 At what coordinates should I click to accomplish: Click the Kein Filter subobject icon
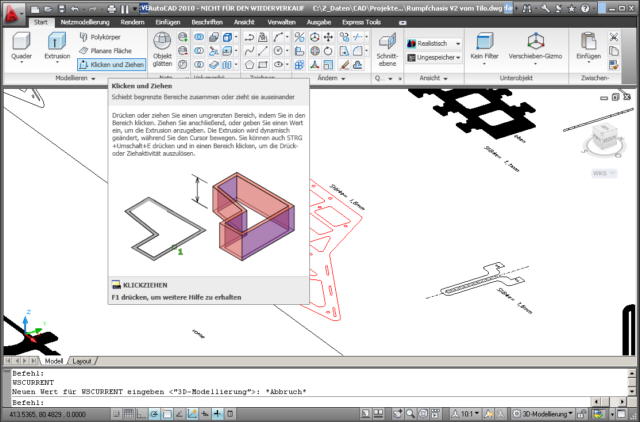click(484, 46)
